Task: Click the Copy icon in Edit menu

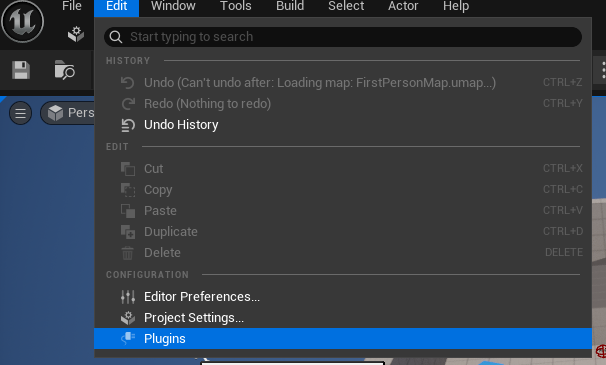Action: [128, 190]
